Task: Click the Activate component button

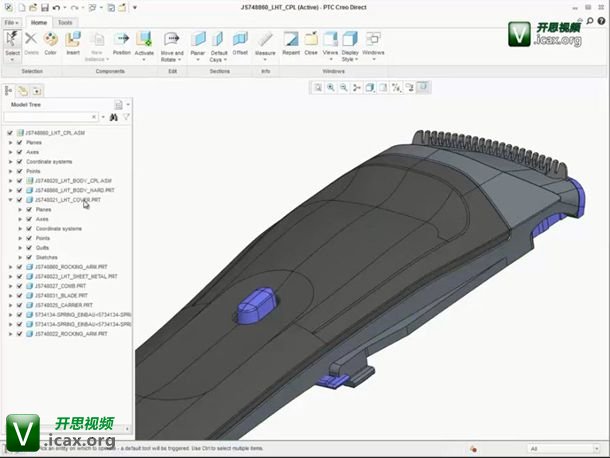Action: 144,42
